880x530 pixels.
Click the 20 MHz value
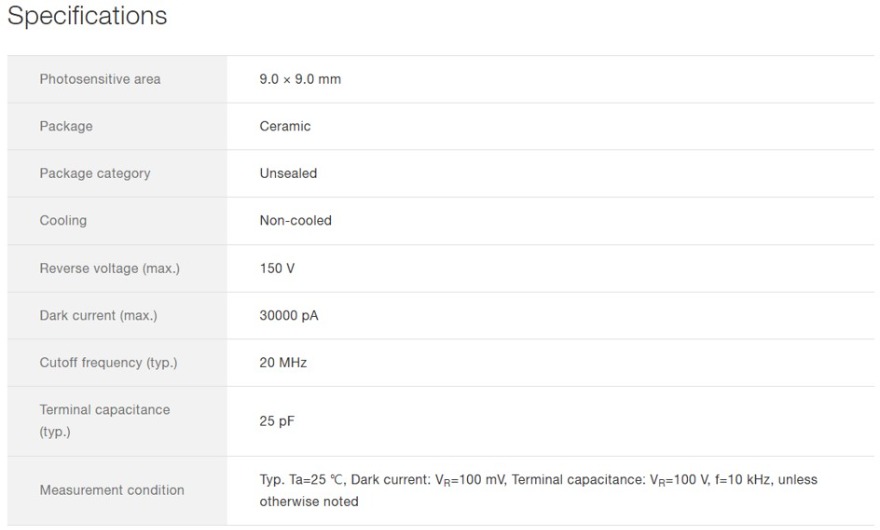(x=283, y=363)
